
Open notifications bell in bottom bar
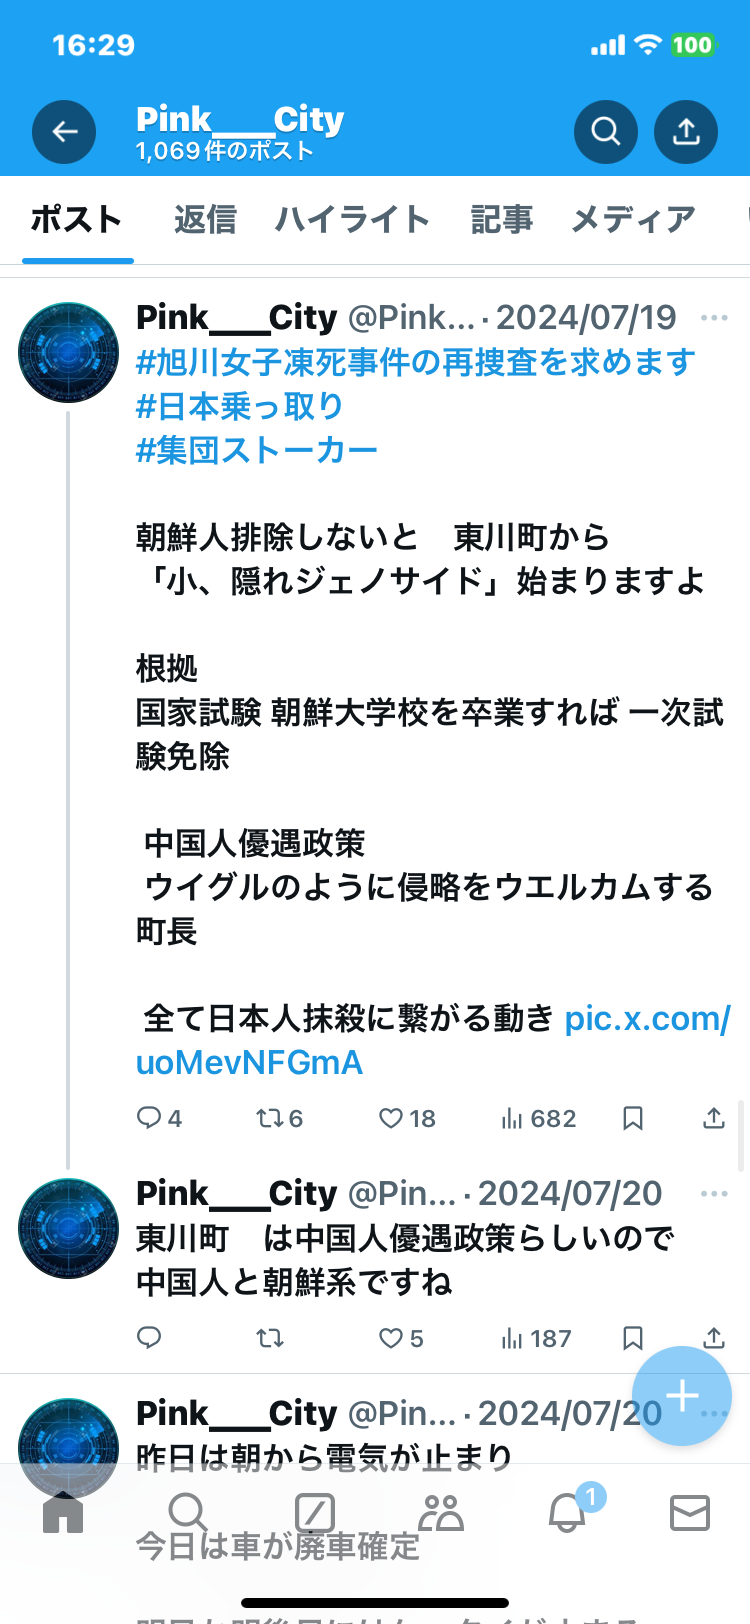pyautogui.click(x=567, y=1513)
